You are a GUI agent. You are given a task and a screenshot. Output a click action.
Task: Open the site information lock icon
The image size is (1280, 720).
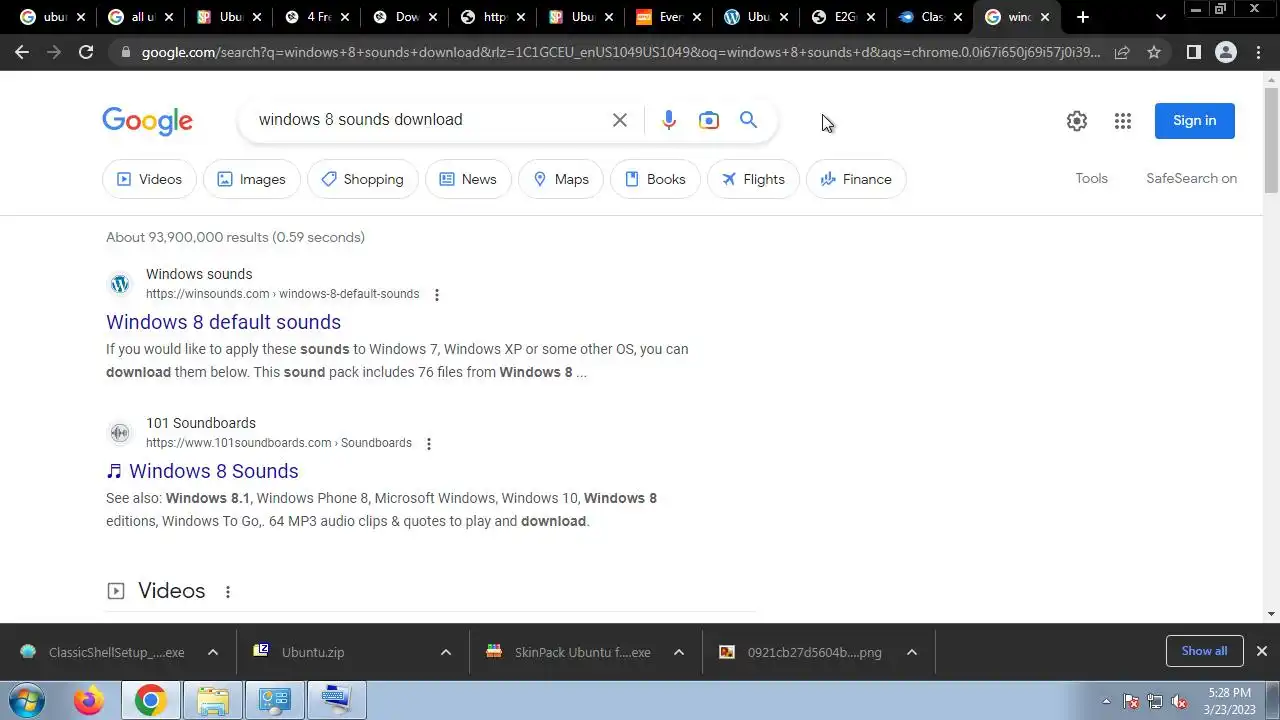click(x=124, y=52)
